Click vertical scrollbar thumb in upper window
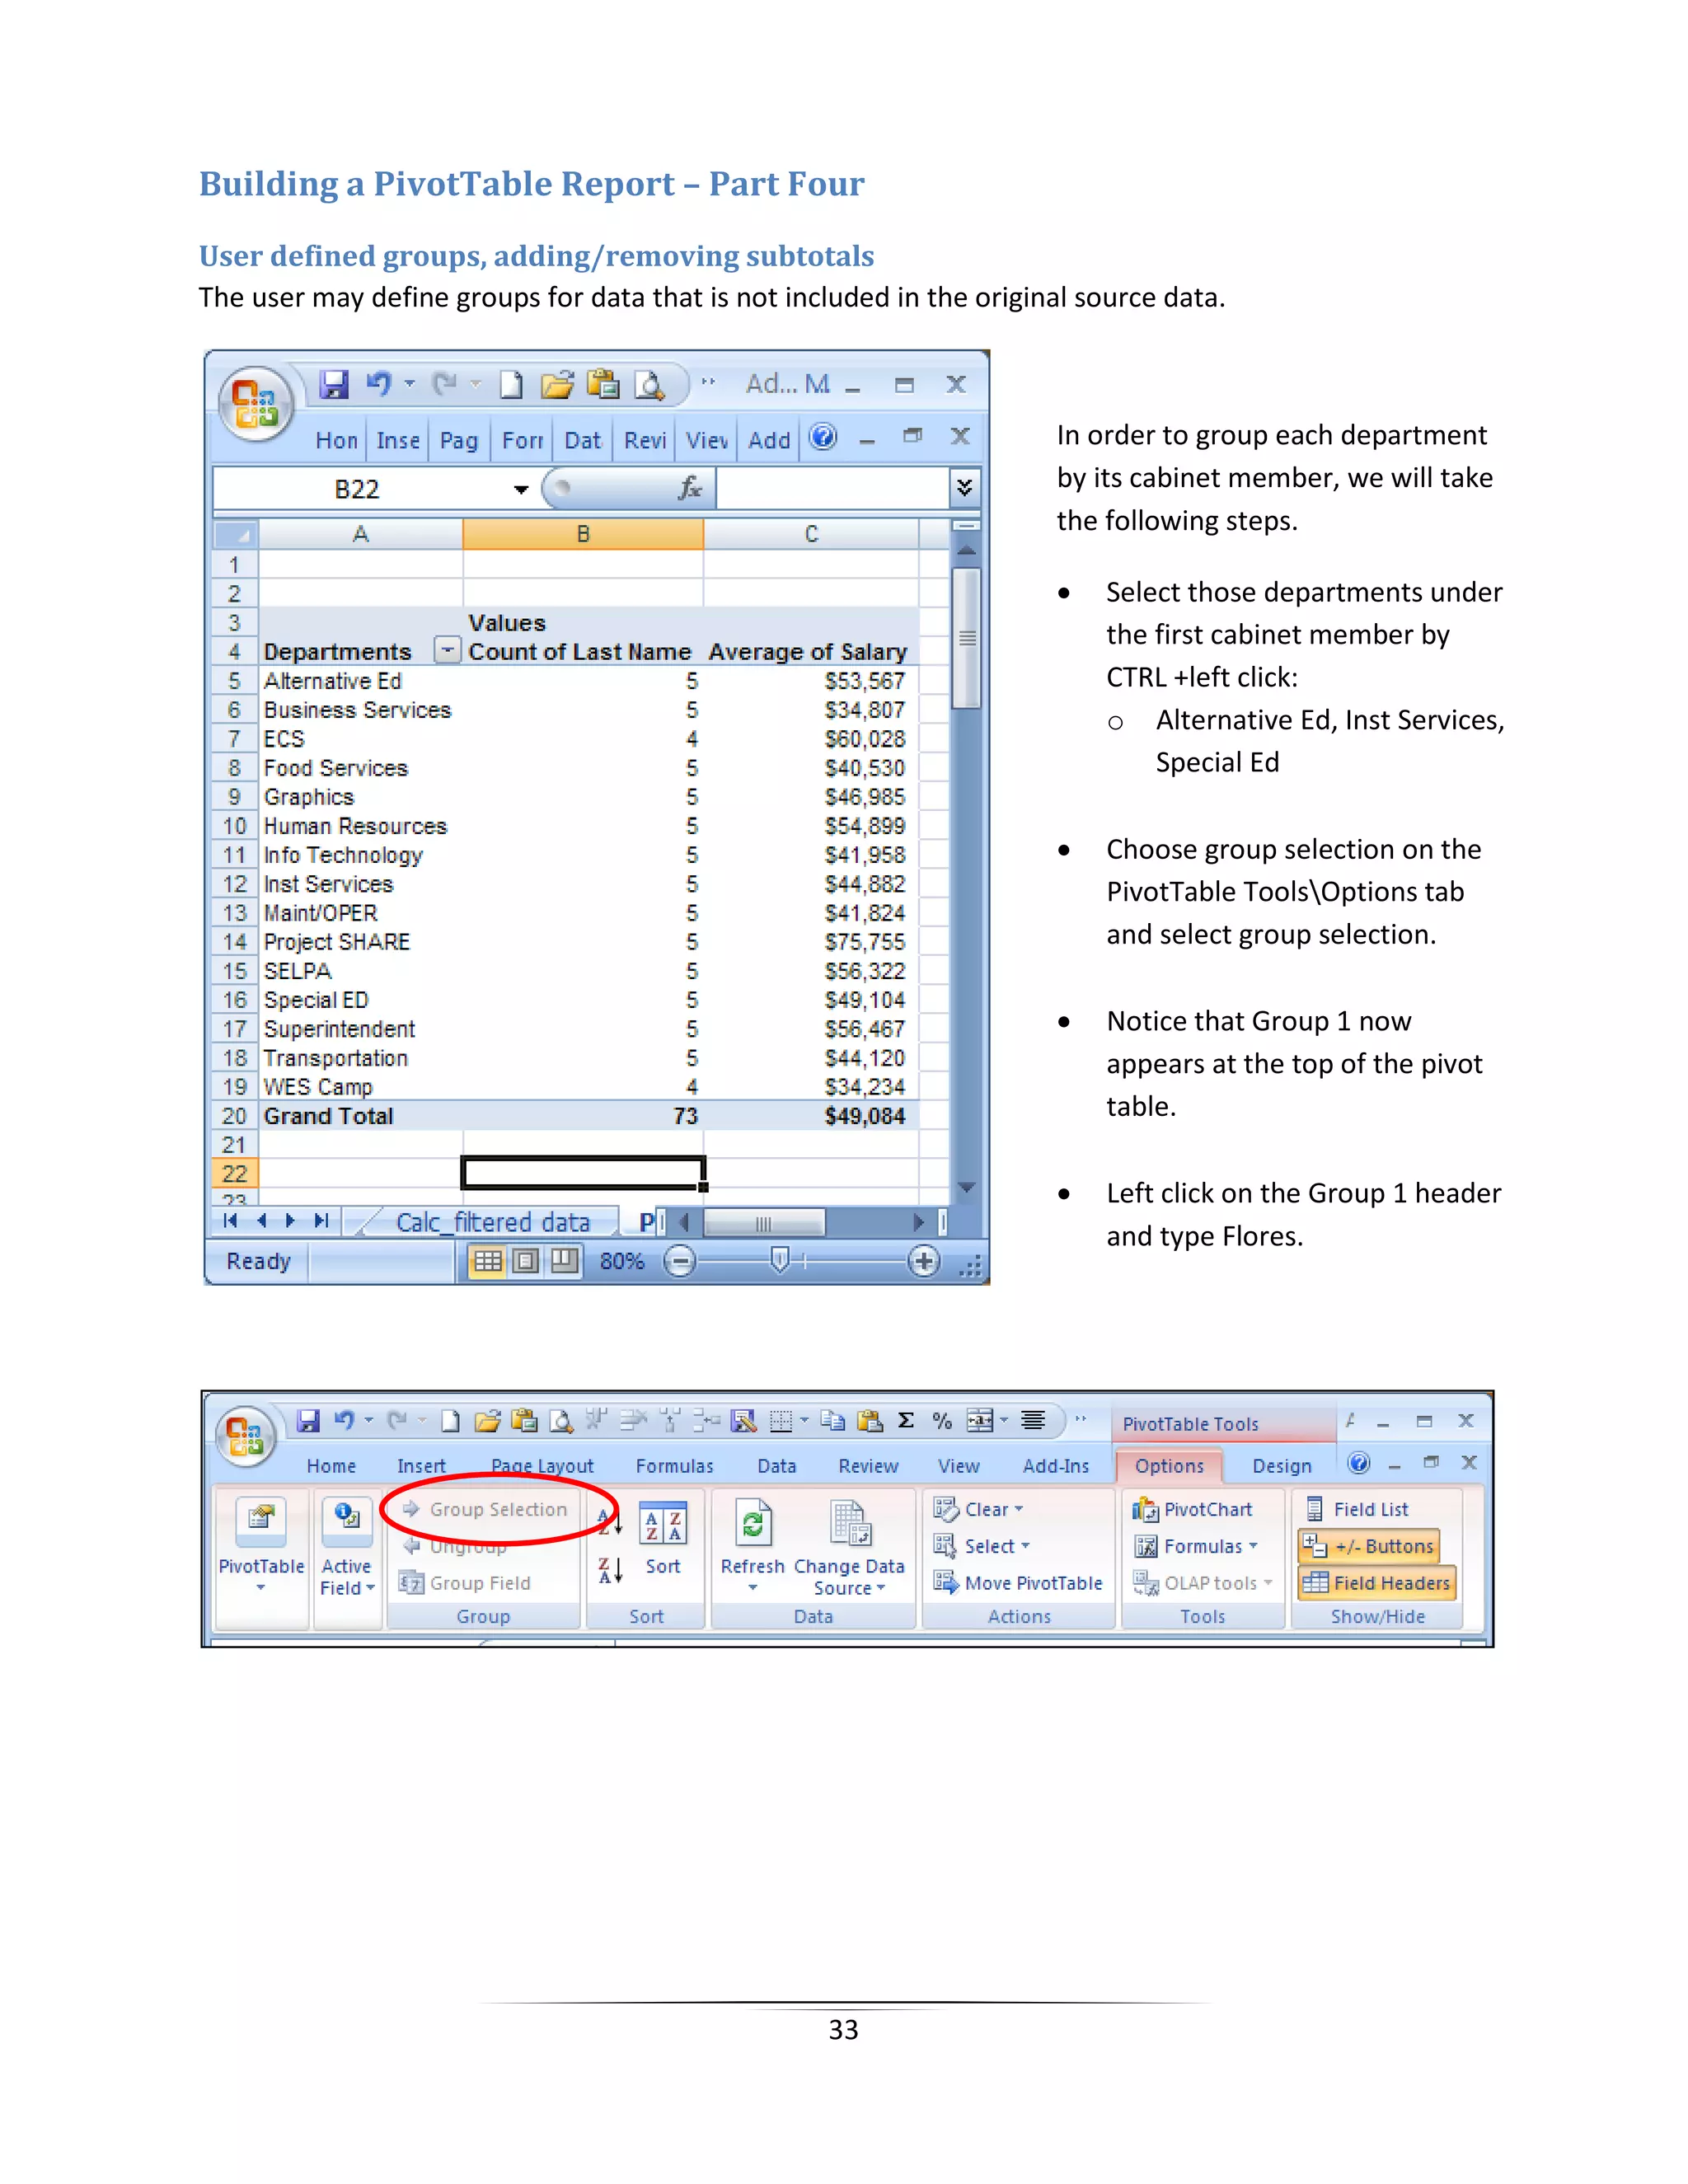 click(966, 637)
